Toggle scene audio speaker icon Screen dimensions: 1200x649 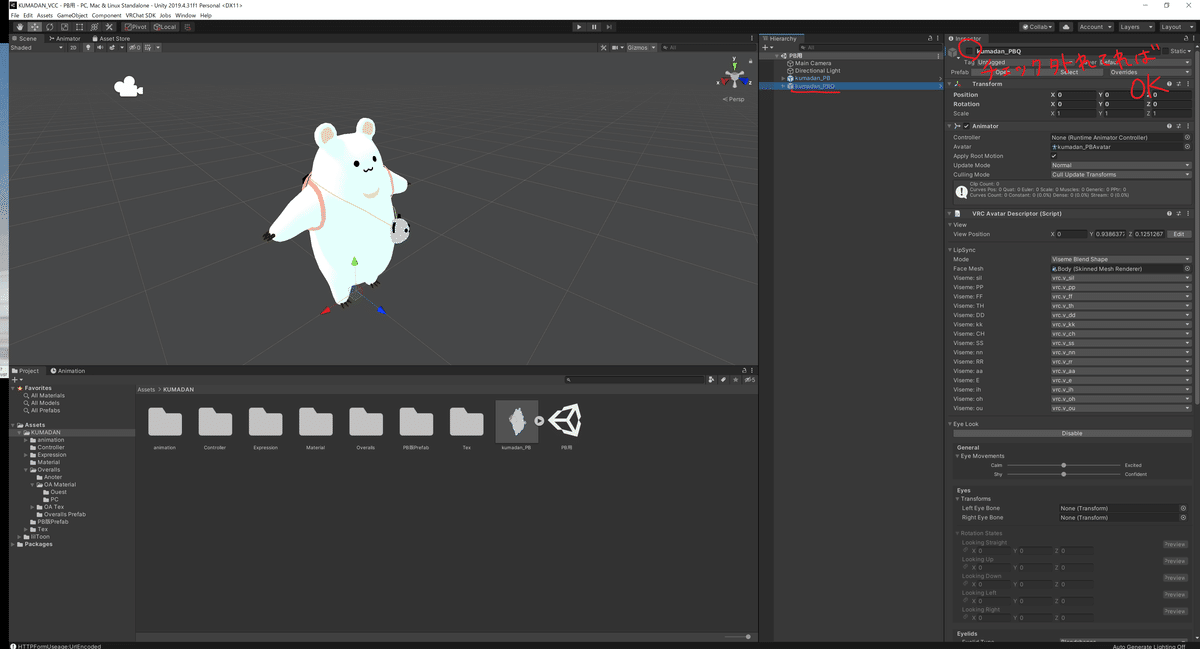[x=99, y=47]
